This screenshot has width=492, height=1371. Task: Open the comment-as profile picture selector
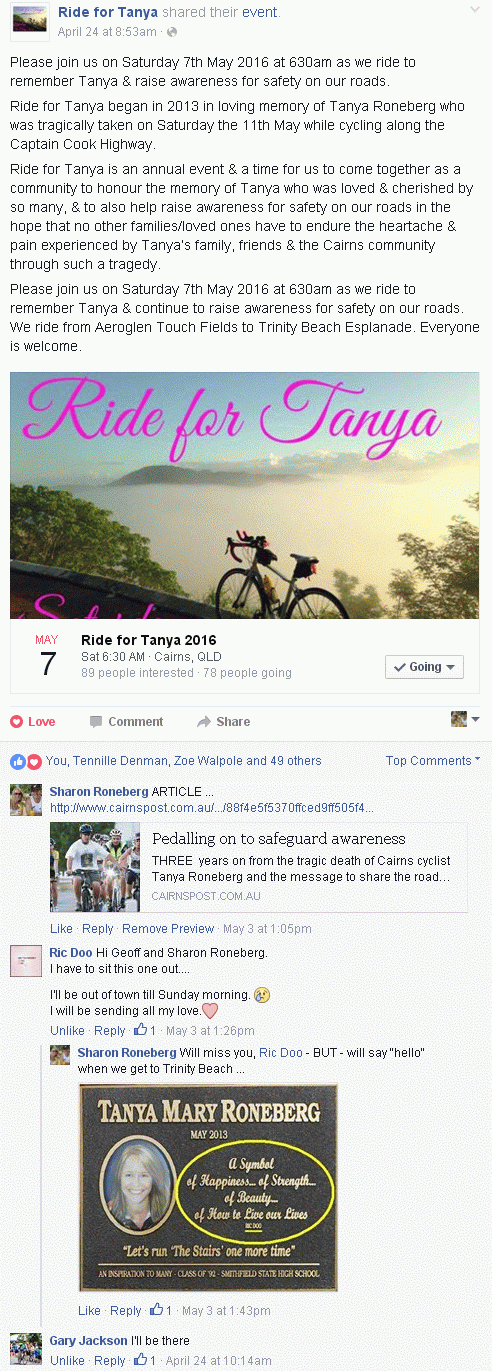pos(466,719)
